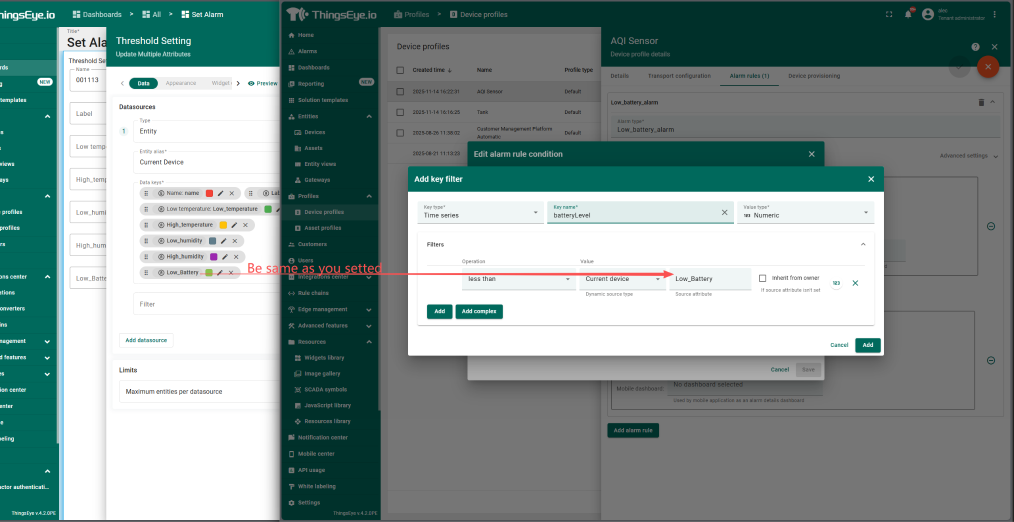
Task: Remove the 'less than' filter row
Action: (x=855, y=283)
